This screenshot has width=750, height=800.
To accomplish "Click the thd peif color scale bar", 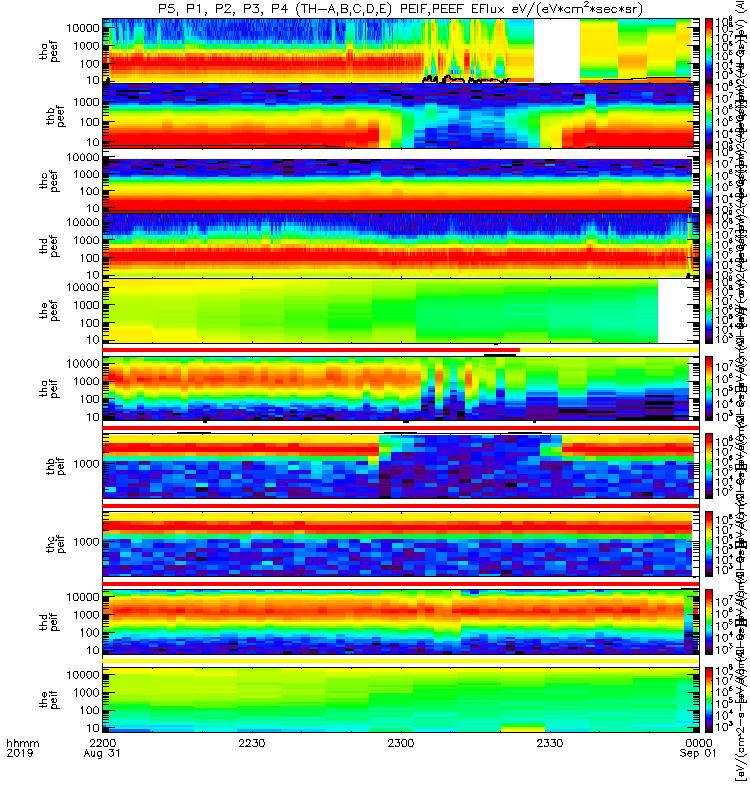I will click(x=709, y=622).
